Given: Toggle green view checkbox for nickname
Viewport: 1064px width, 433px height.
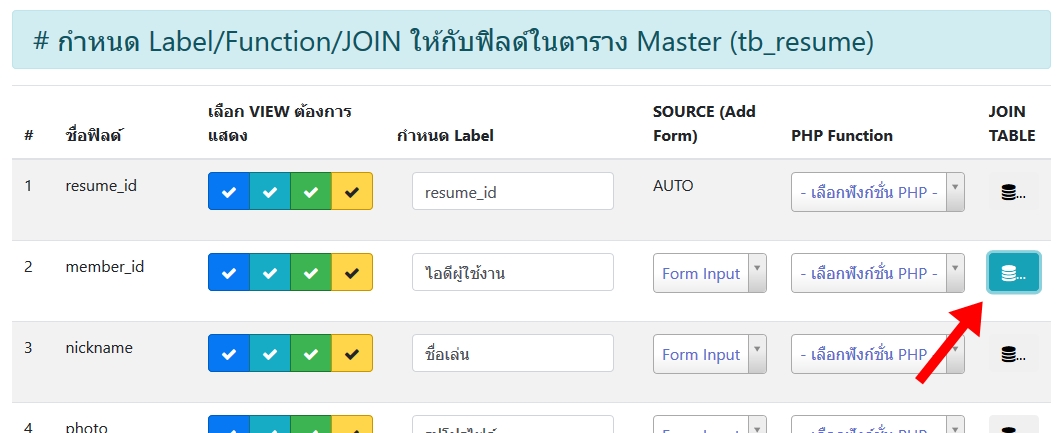Looking at the screenshot, I should click(311, 353).
